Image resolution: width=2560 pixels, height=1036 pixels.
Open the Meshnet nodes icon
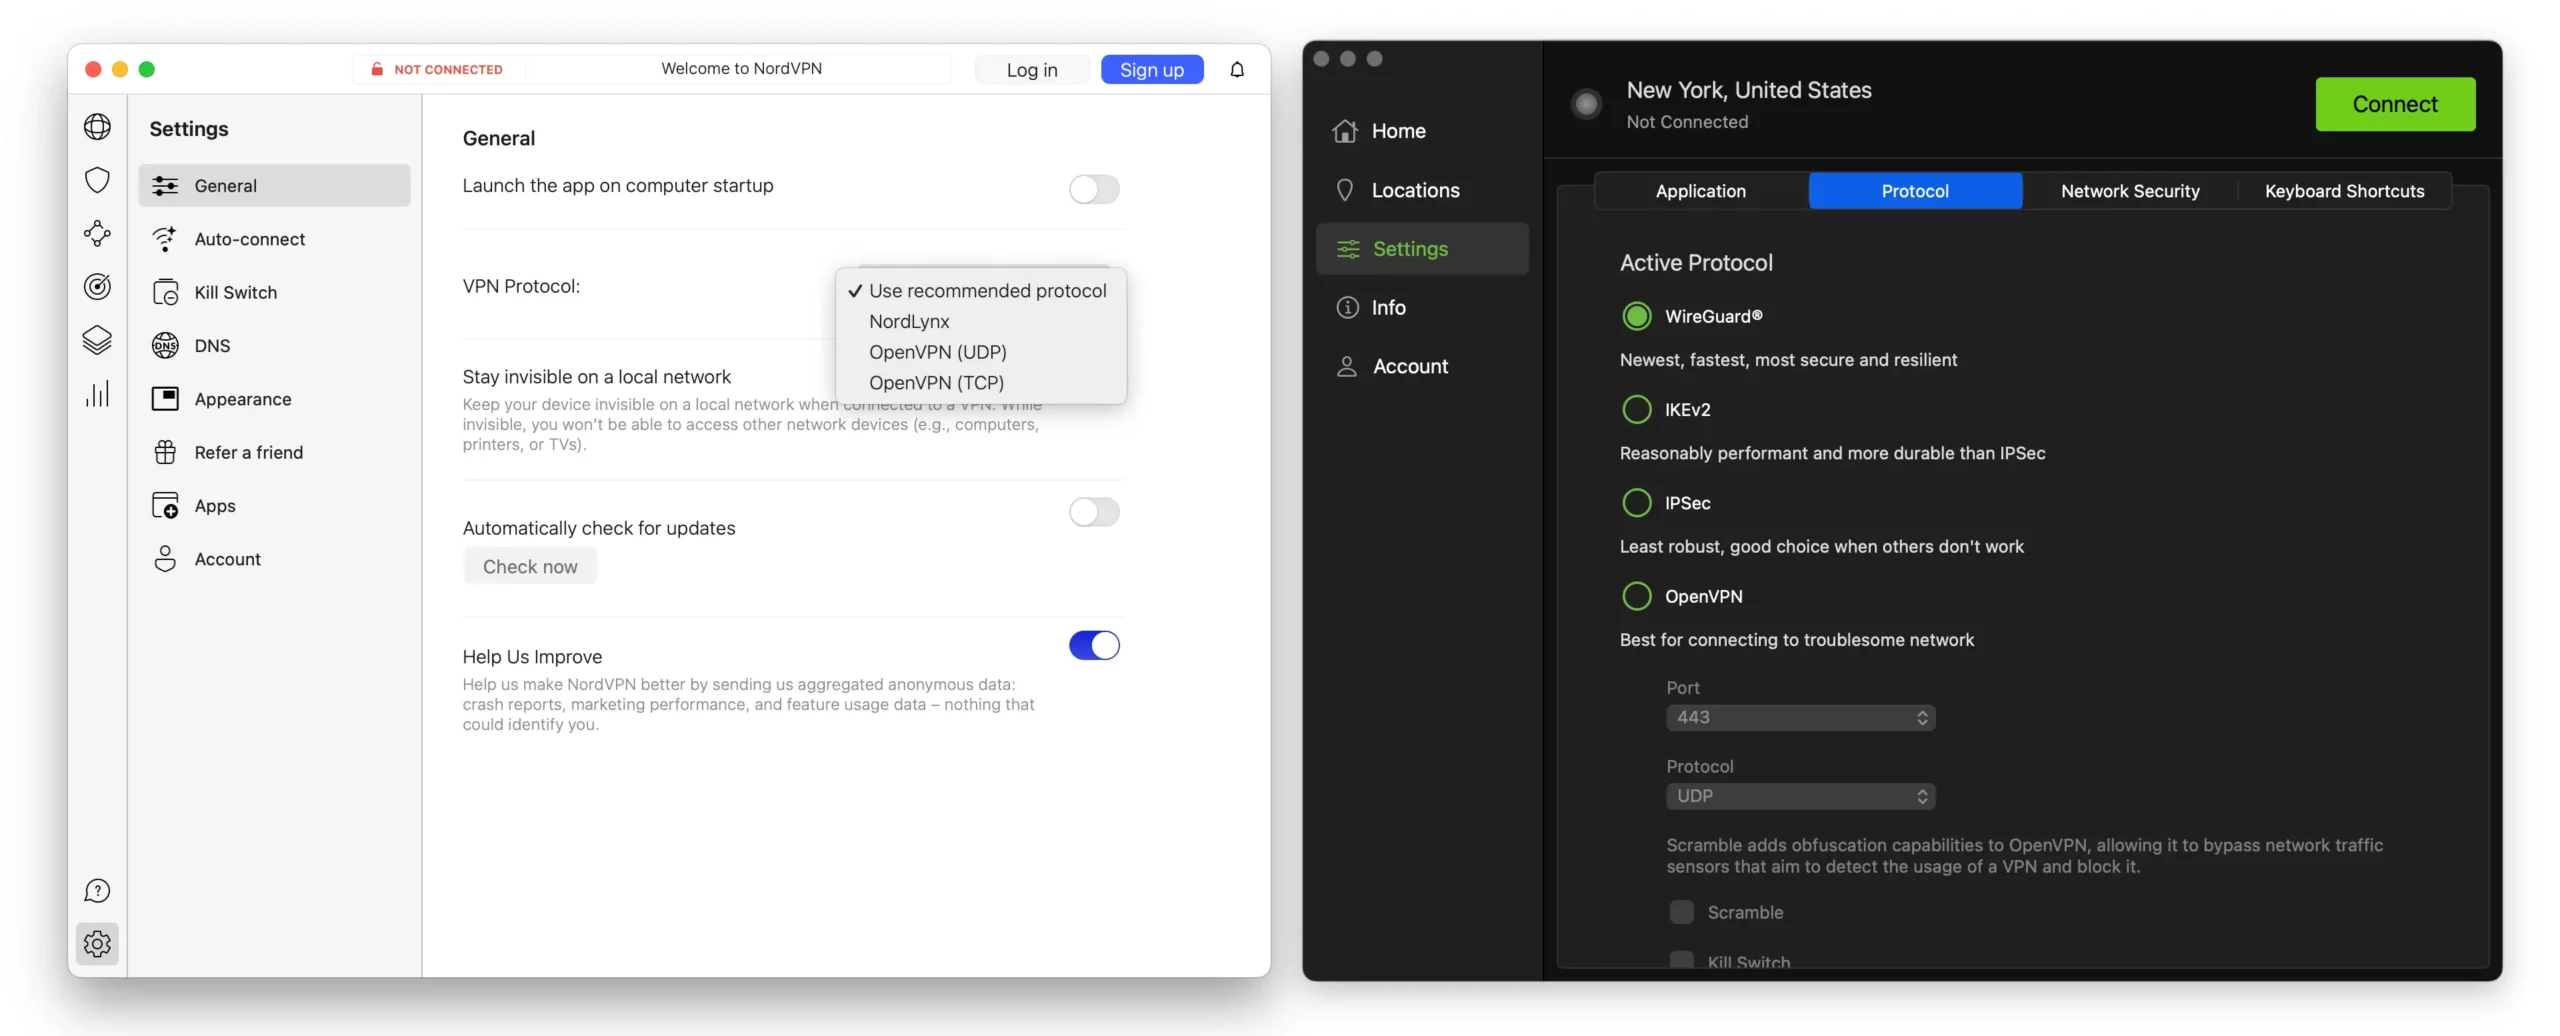97,233
